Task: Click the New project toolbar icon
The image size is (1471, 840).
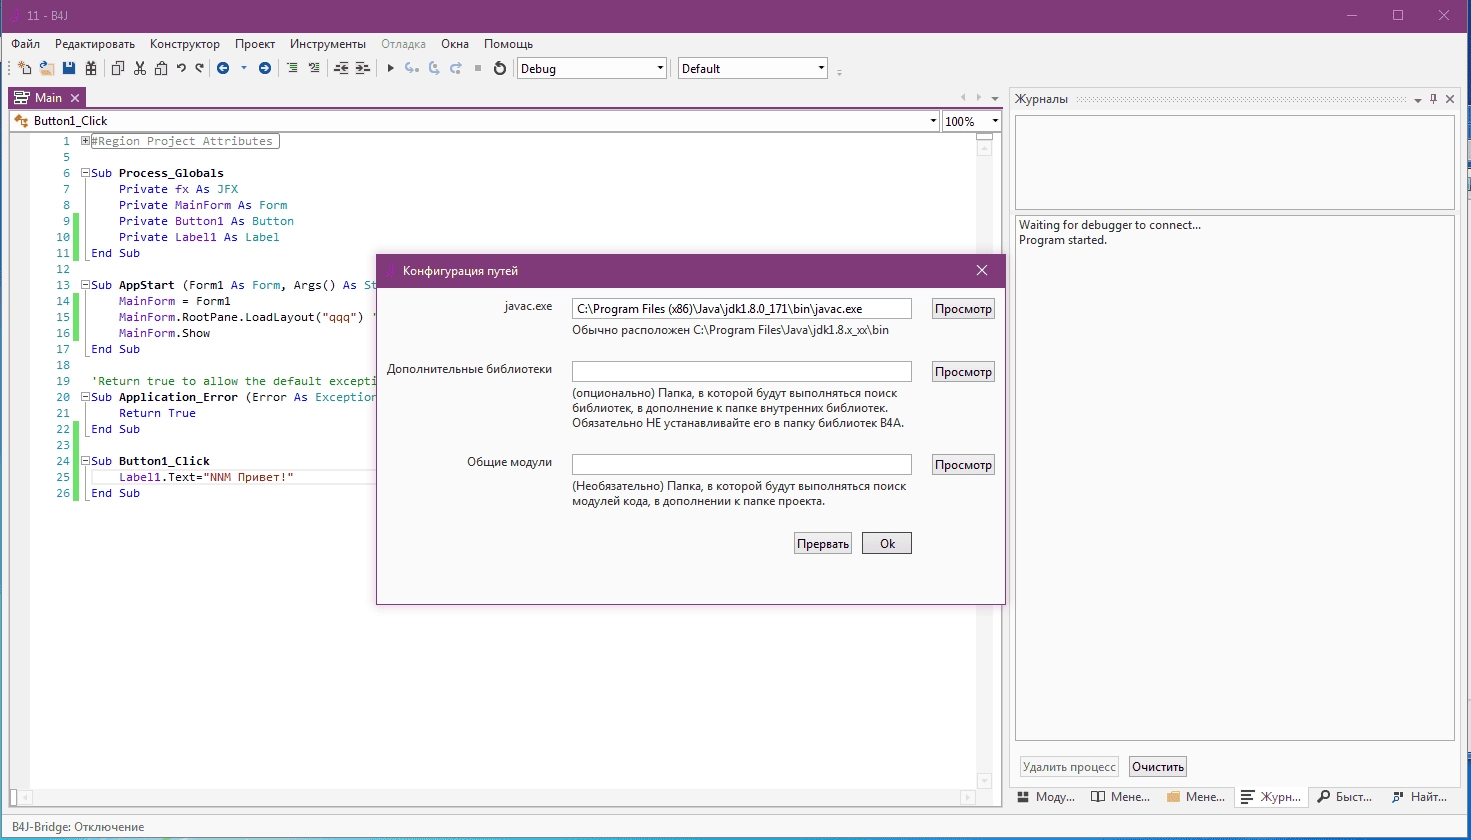Action: 25,68
